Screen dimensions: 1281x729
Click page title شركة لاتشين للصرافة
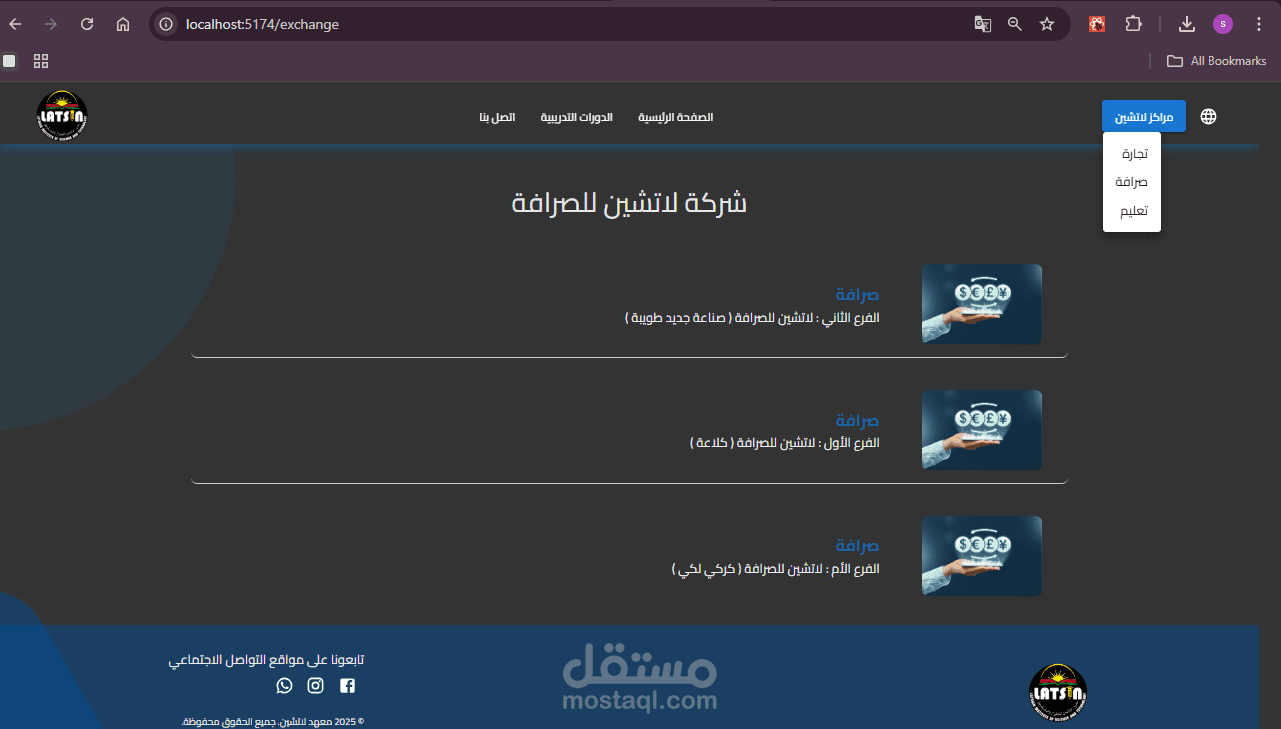click(630, 203)
